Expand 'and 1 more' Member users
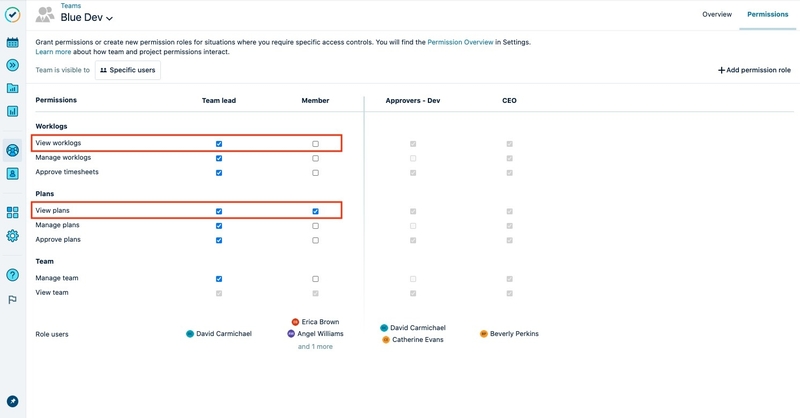800x418 pixels. click(x=315, y=347)
